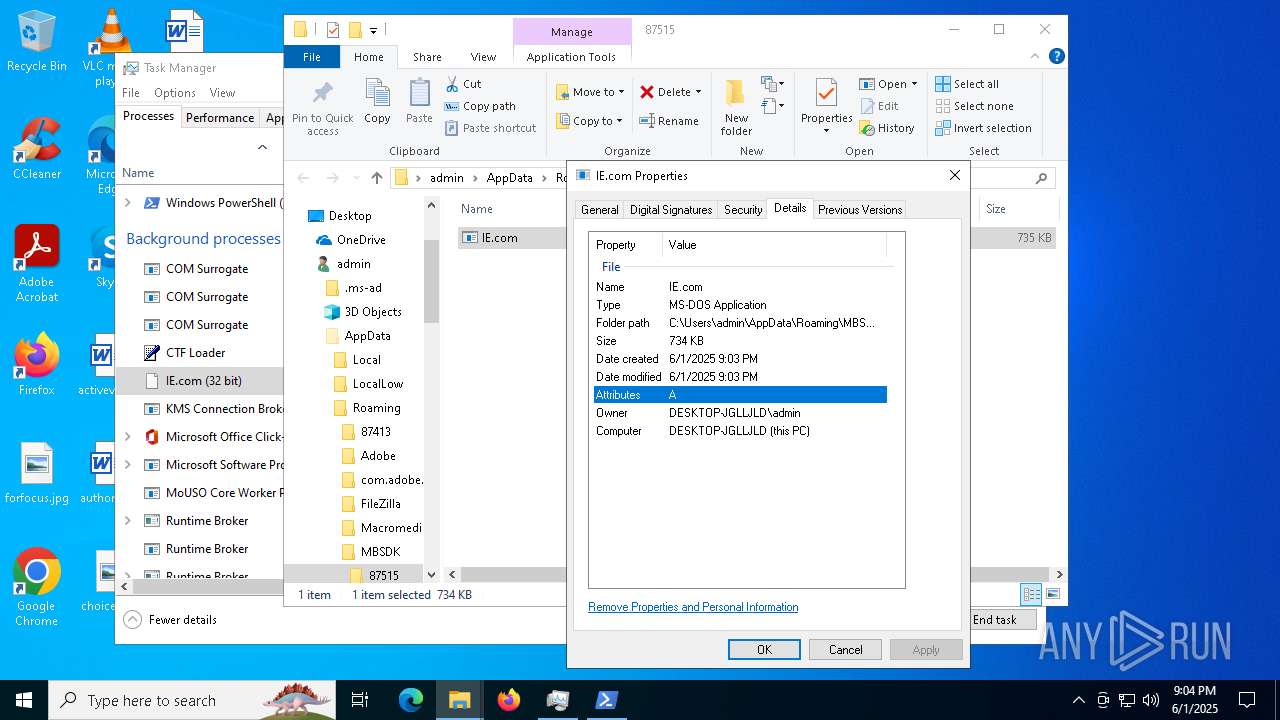Open the Explorer help question mark icon

tap(1056, 57)
